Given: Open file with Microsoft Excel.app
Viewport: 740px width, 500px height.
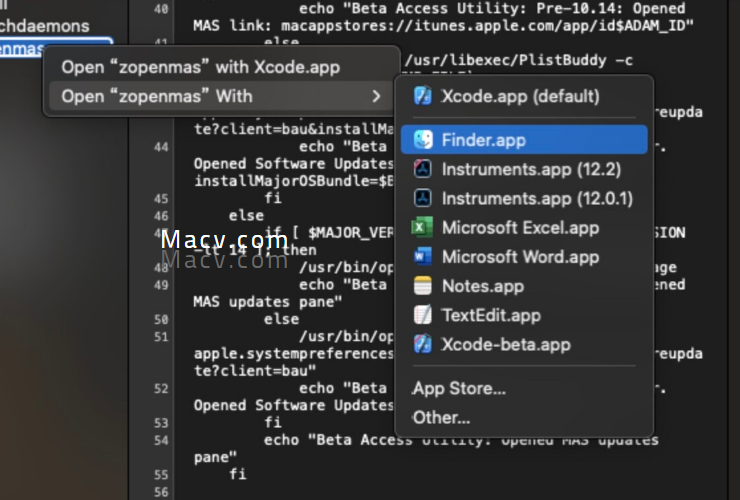Looking at the screenshot, I should [x=524, y=228].
